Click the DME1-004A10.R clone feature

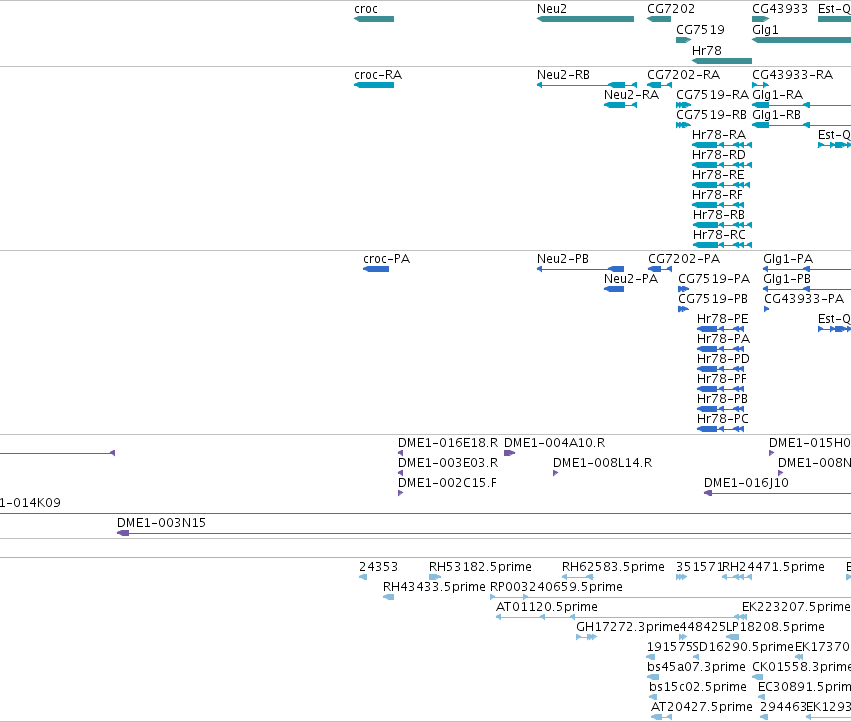pos(510,453)
